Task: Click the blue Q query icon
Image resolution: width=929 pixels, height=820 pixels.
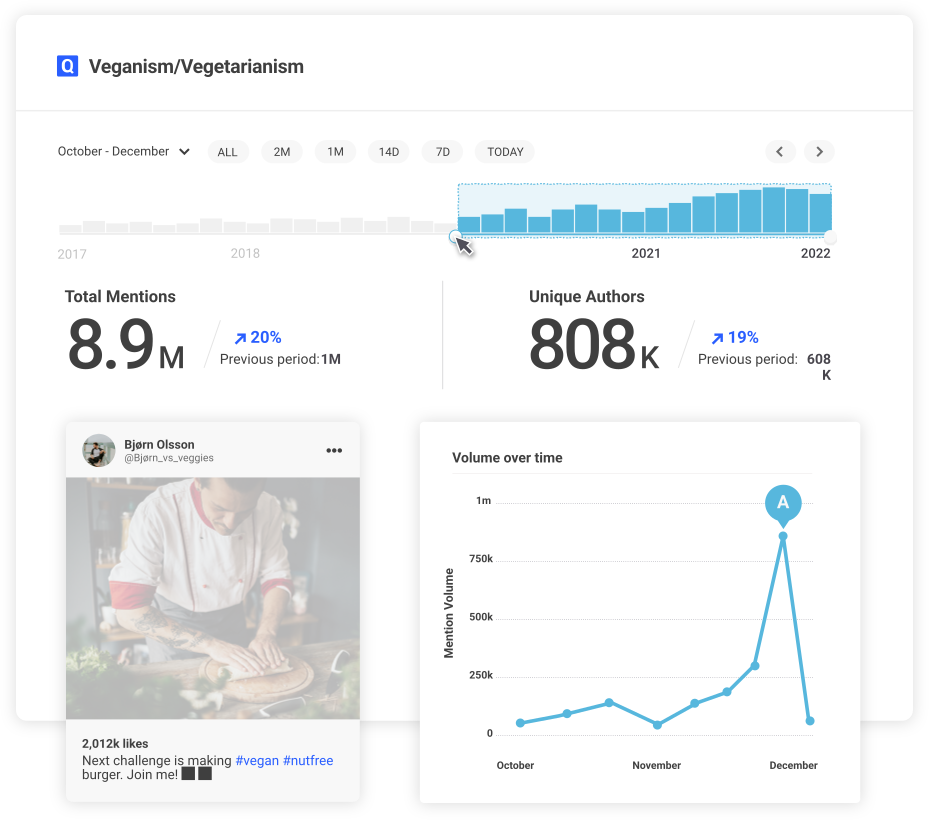Action: click(x=68, y=66)
